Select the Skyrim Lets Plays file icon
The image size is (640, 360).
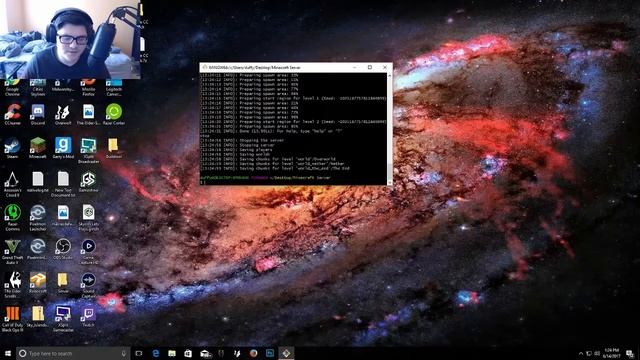pos(88,218)
